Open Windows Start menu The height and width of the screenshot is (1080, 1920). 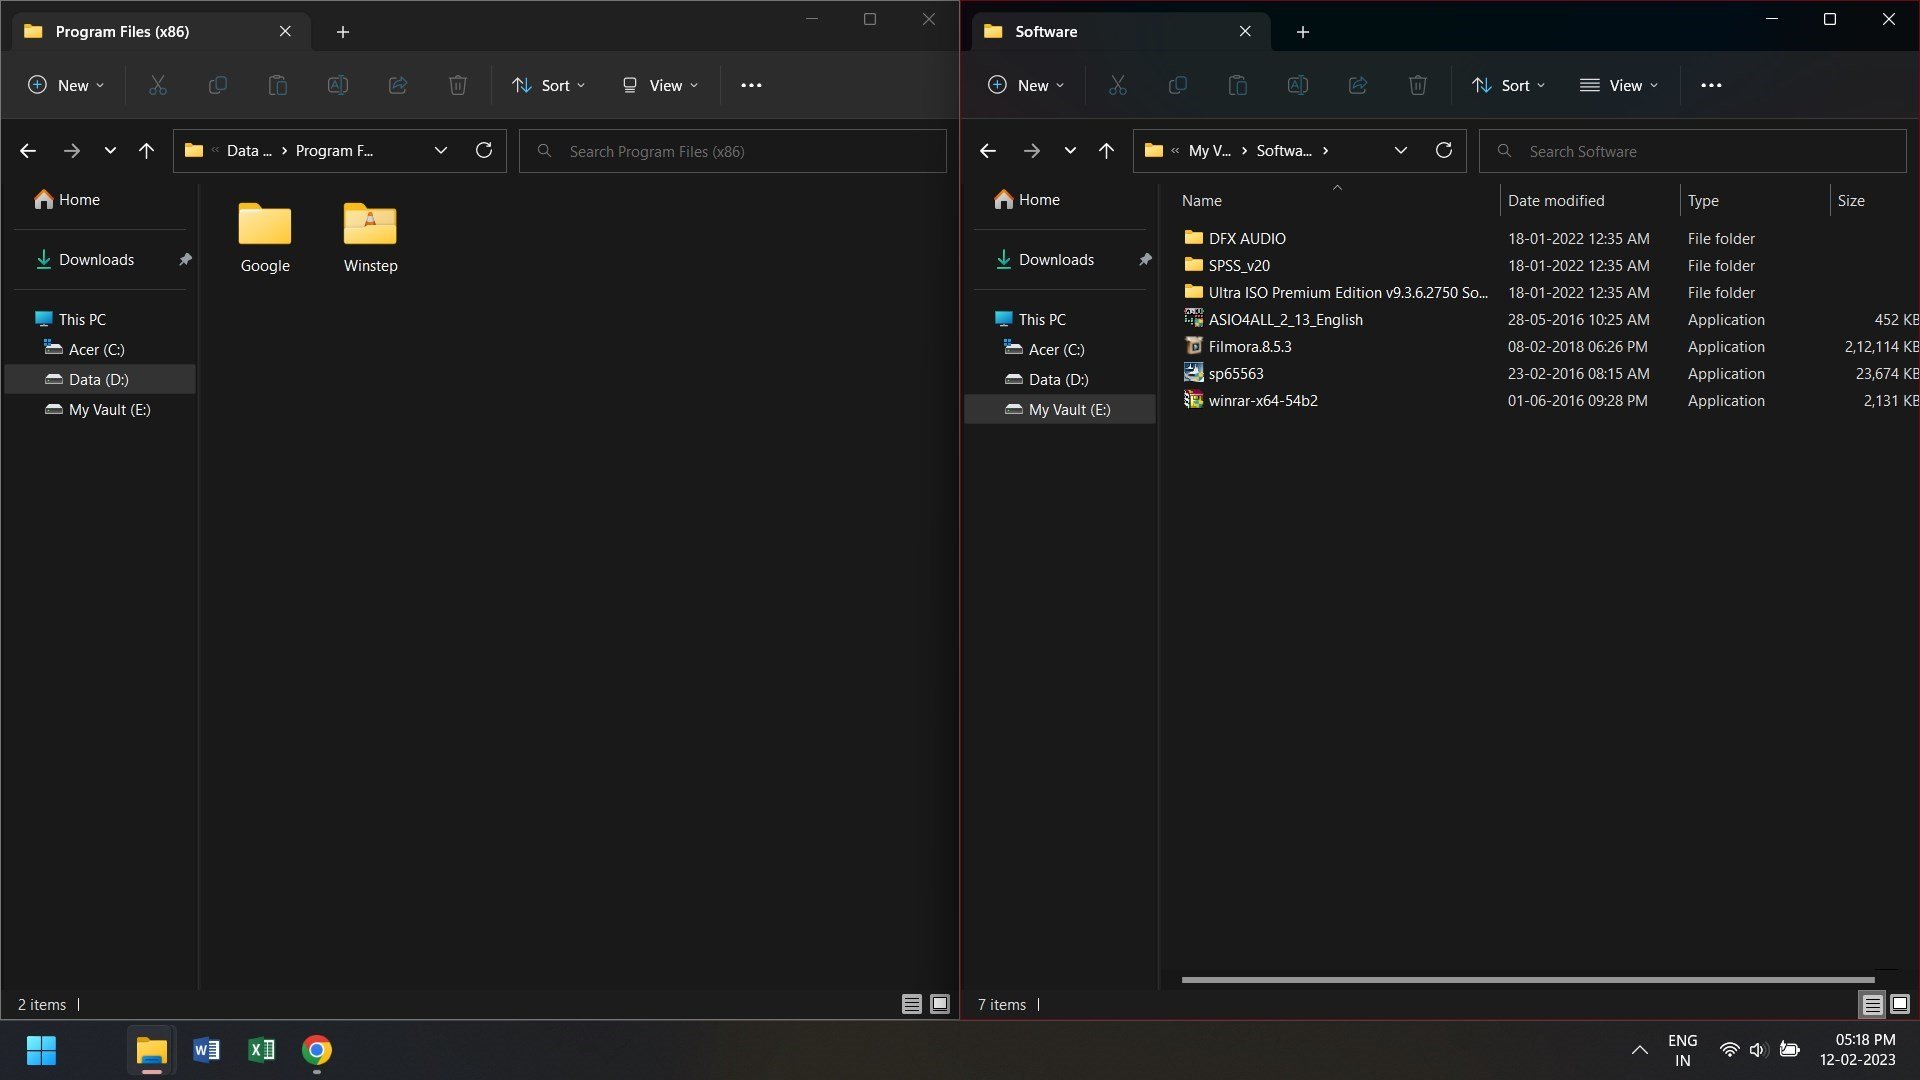(x=41, y=1051)
